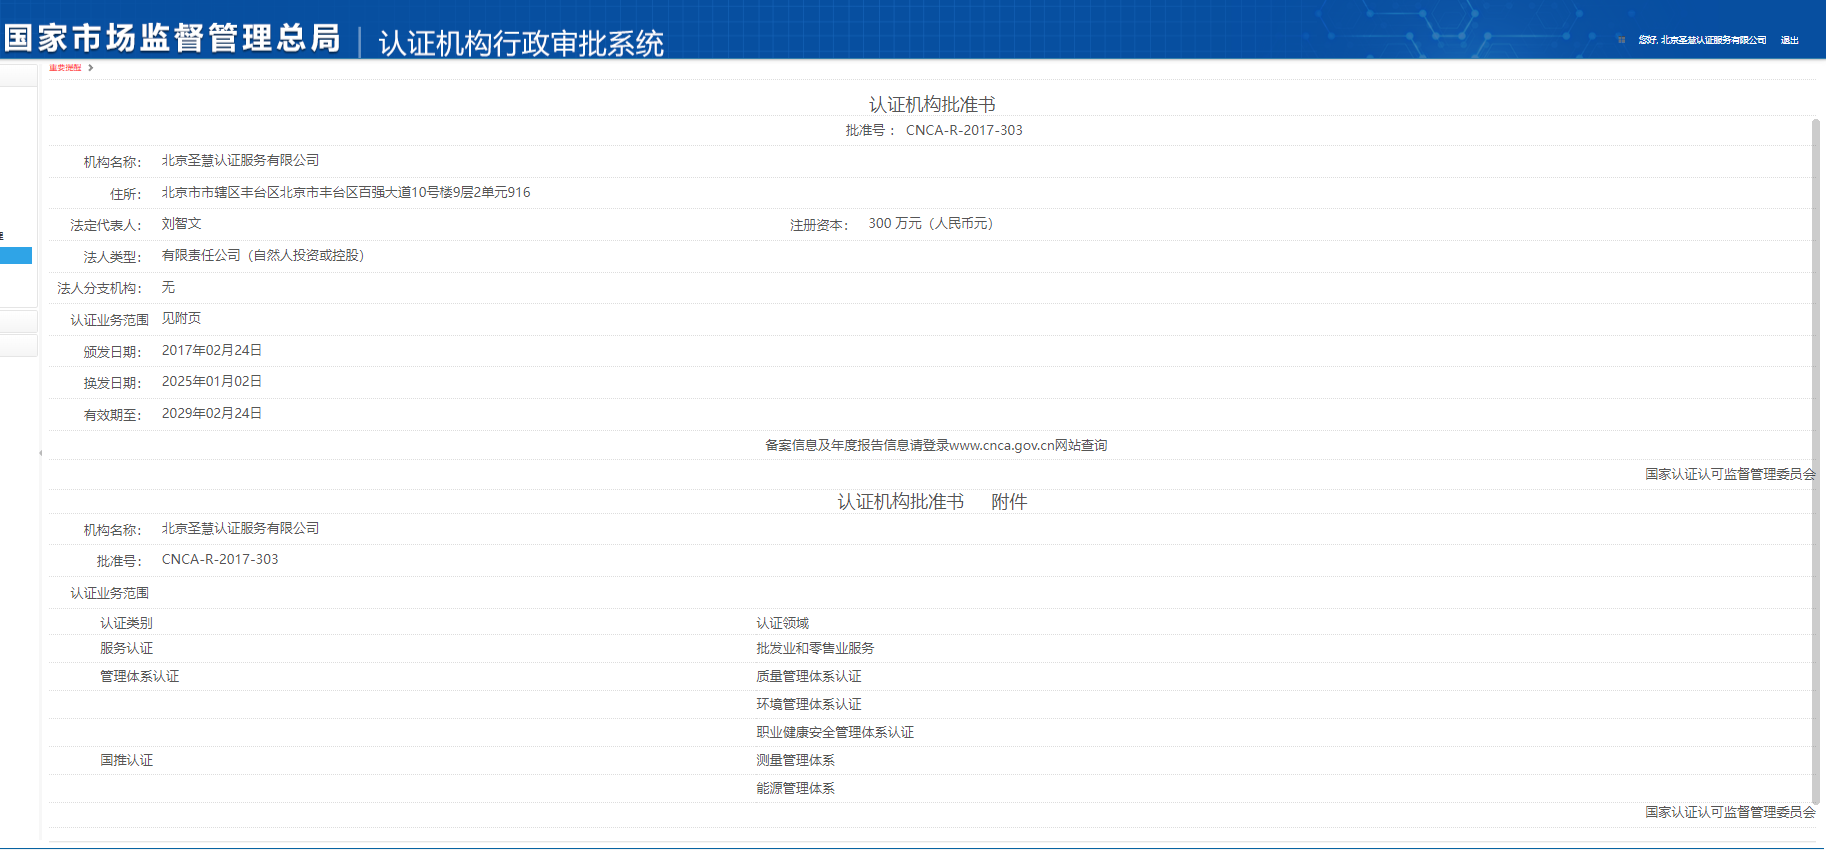The width and height of the screenshot is (1826, 850).
Task: Click the 质量管理体系认证 entry
Action: (809, 676)
